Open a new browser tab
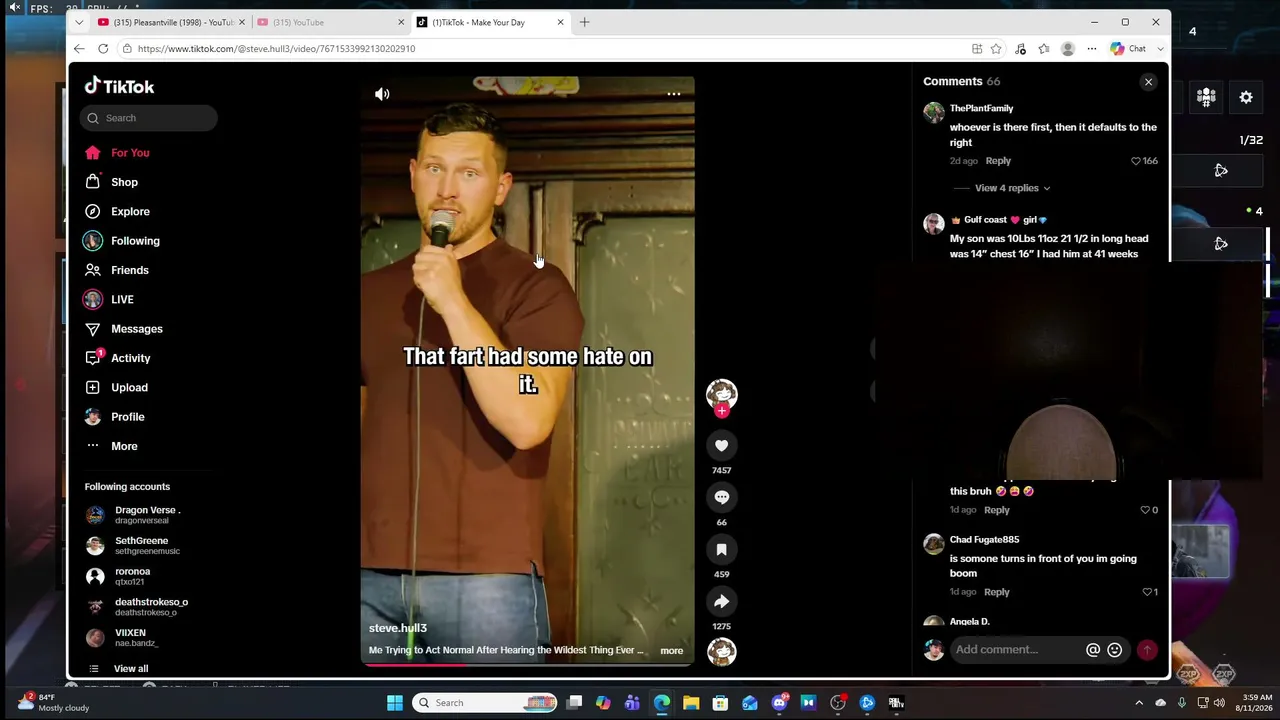Image resolution: width=1280 pixels, height=720 pixels. pos(585,22)
